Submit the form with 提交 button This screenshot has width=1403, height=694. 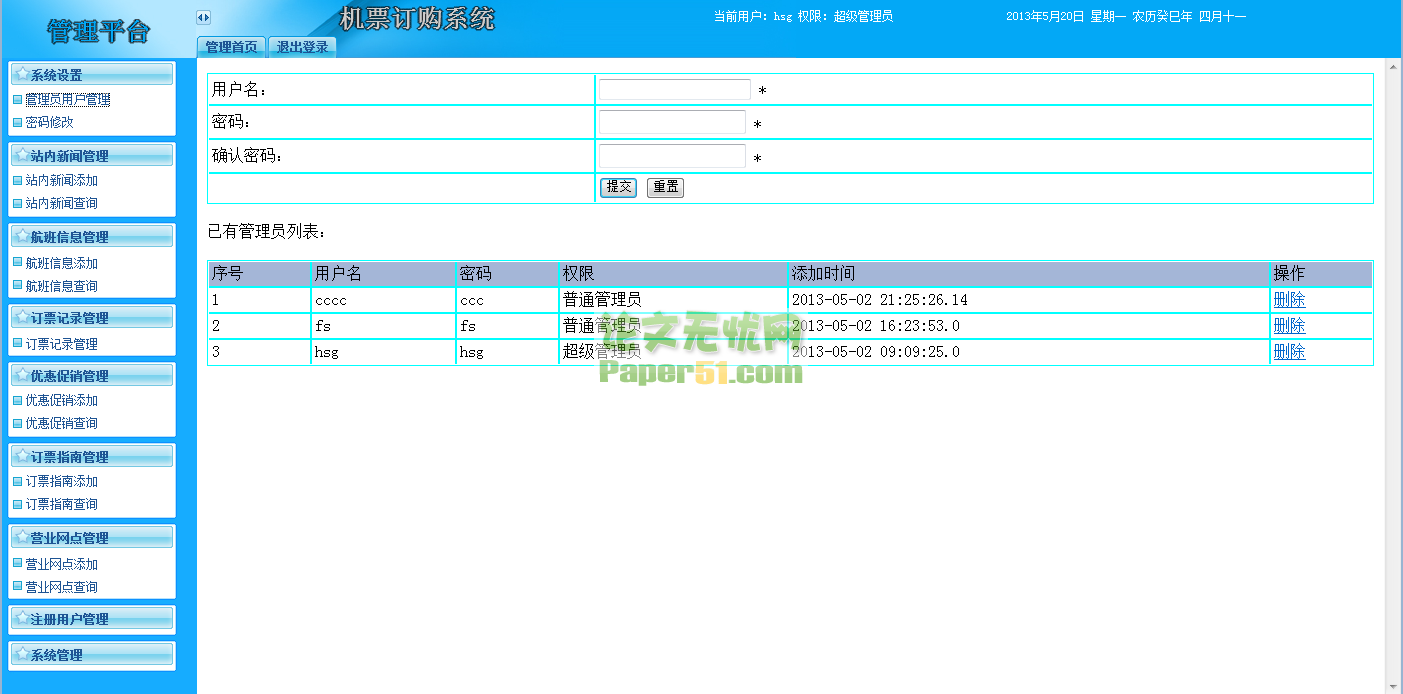[x=618, y=187]
